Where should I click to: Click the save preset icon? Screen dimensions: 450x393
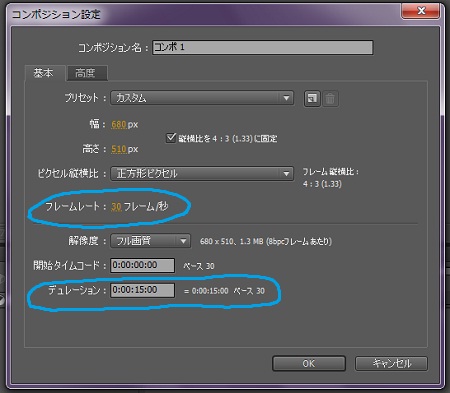pos(312,99)
